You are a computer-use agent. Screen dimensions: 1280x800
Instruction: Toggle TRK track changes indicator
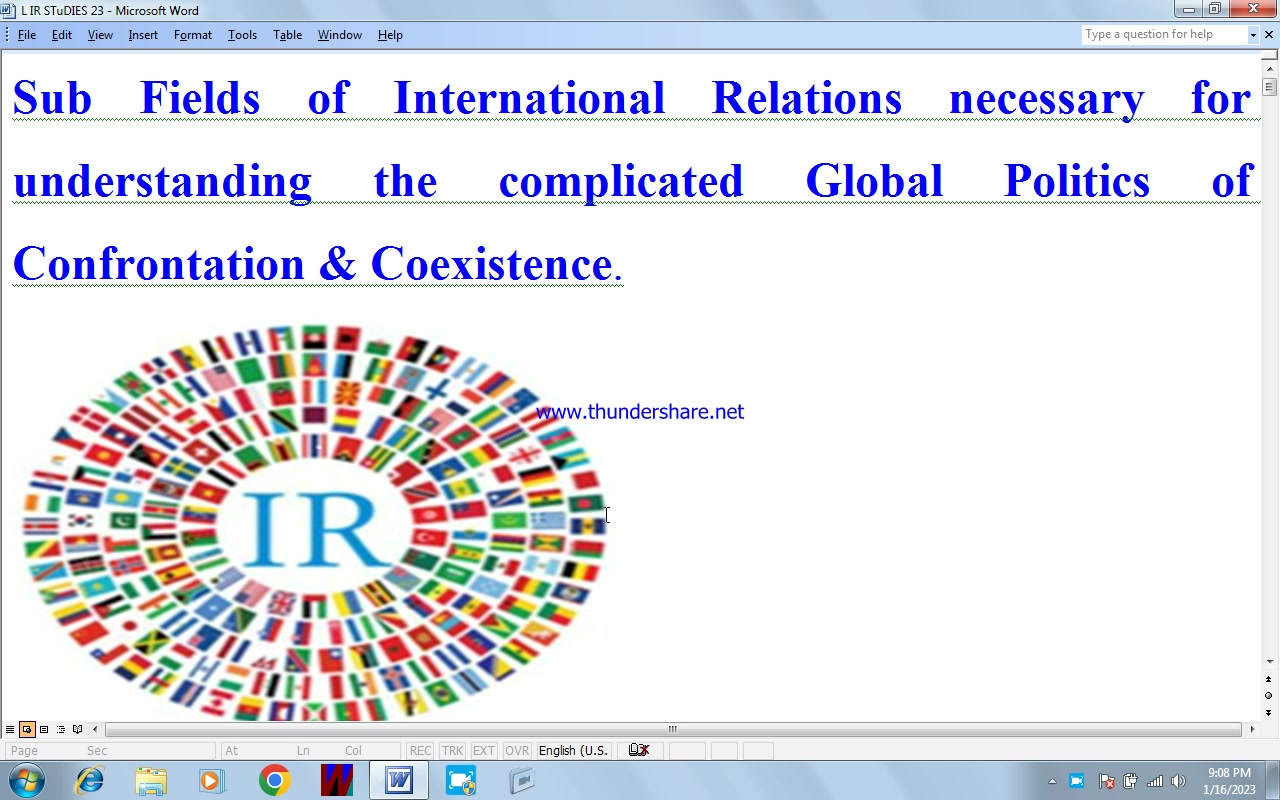coord(452,750)
